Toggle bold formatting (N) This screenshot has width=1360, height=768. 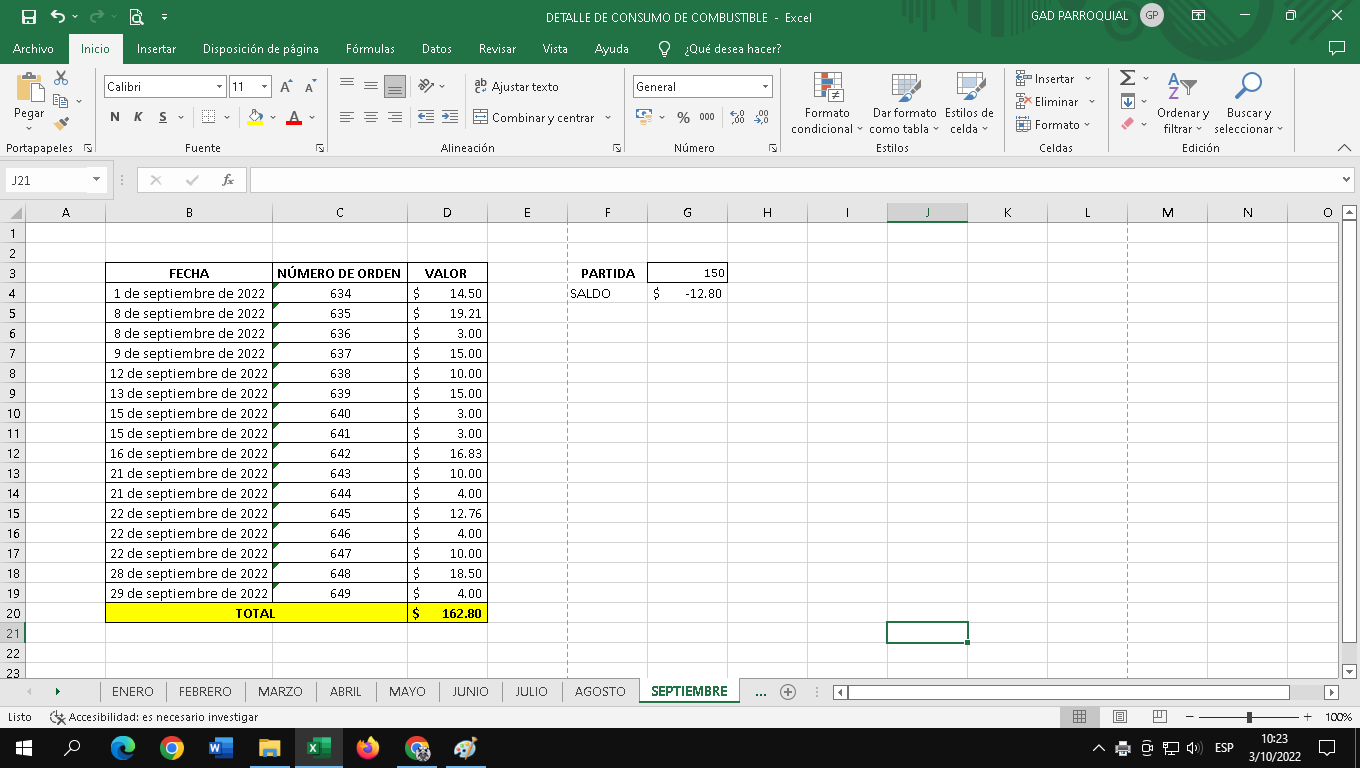pos(115,118)
